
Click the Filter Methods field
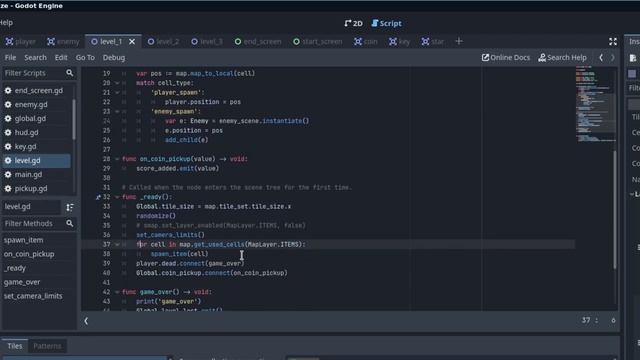pos(39,223)
